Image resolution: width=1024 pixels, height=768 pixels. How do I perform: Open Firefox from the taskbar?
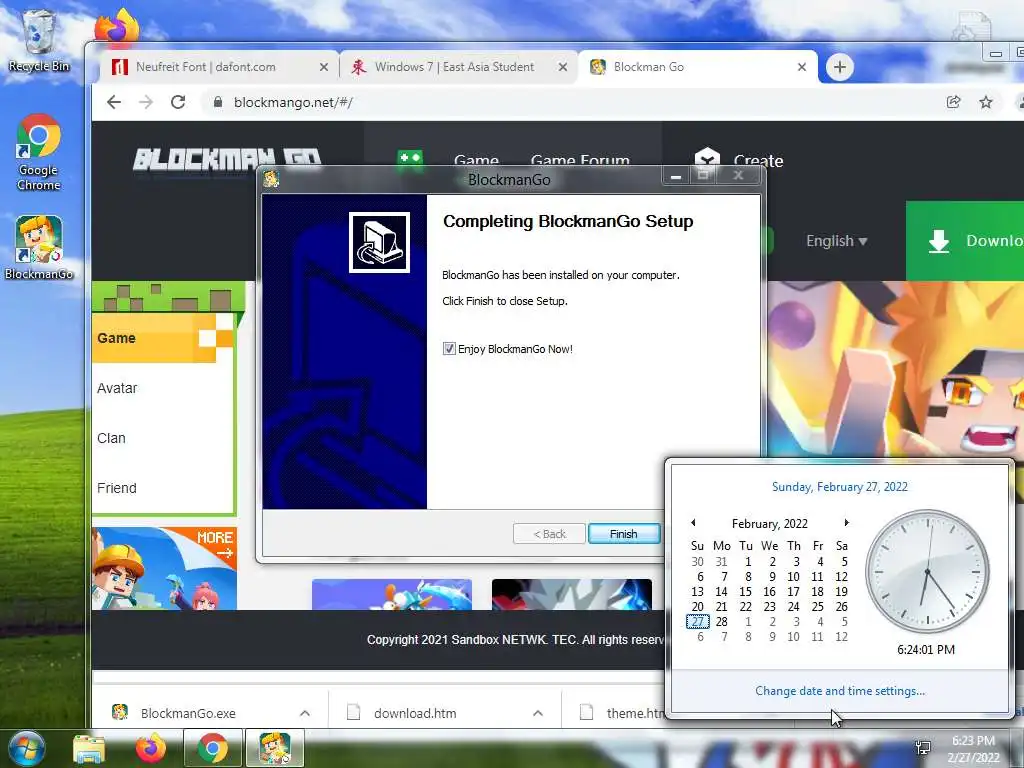(150, 748)
